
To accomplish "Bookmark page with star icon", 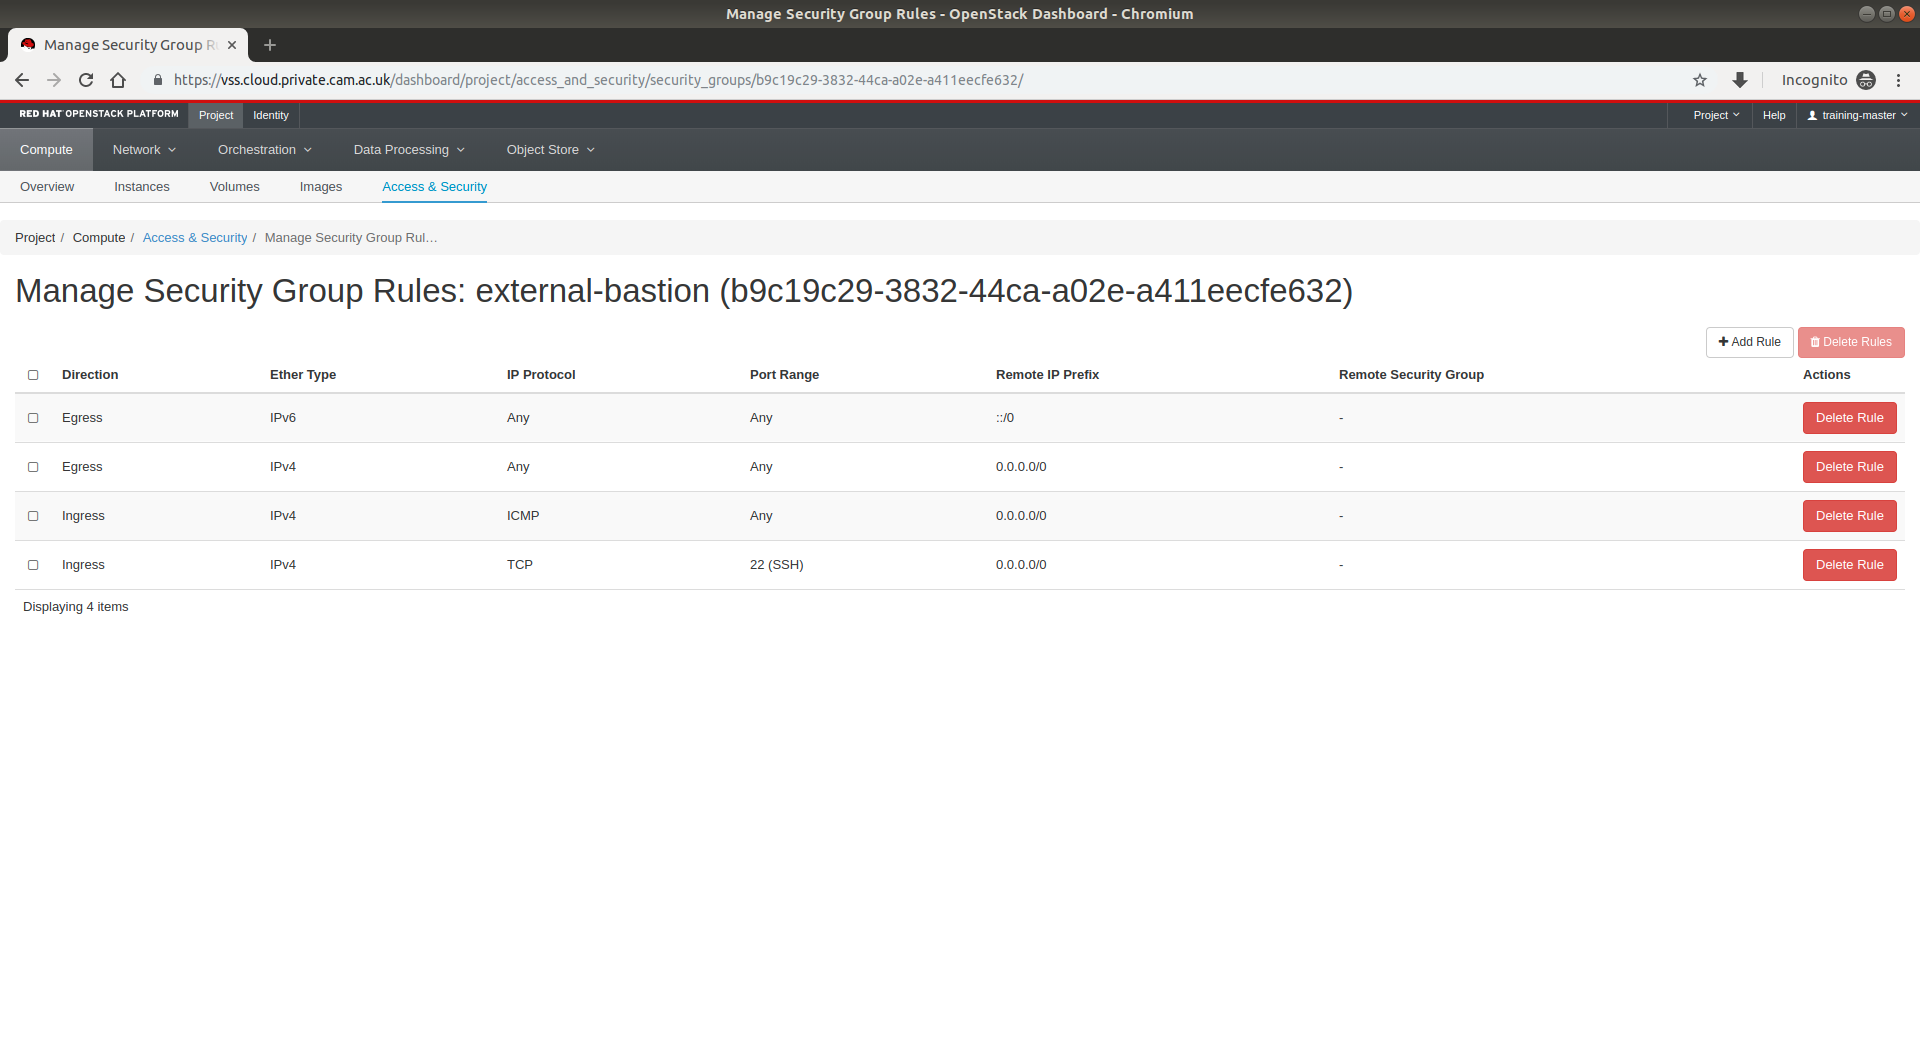I will [x=1700, y=80].
